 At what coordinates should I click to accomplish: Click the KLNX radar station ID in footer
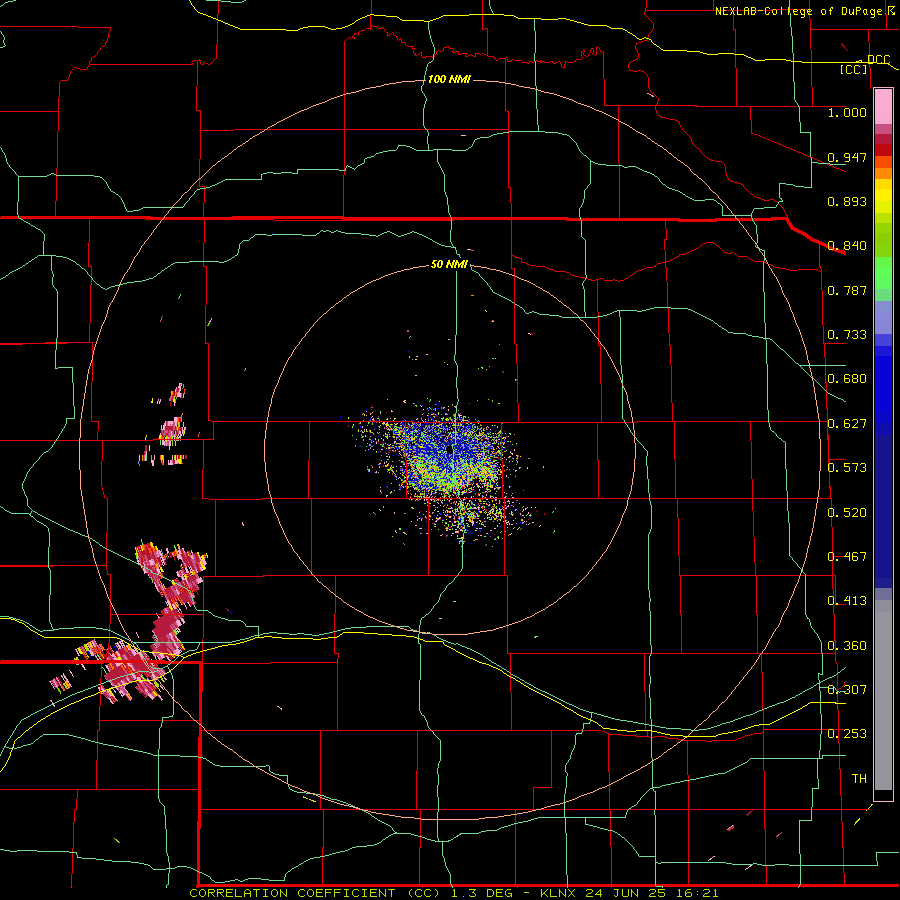pos(560,893)
